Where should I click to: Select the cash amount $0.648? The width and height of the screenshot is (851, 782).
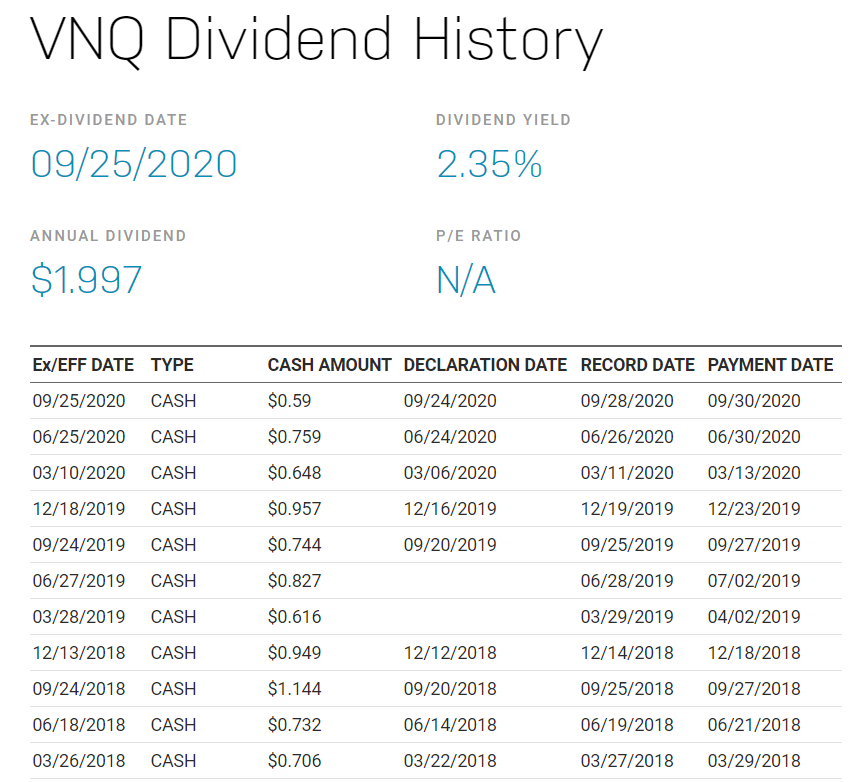click(294, 473)
